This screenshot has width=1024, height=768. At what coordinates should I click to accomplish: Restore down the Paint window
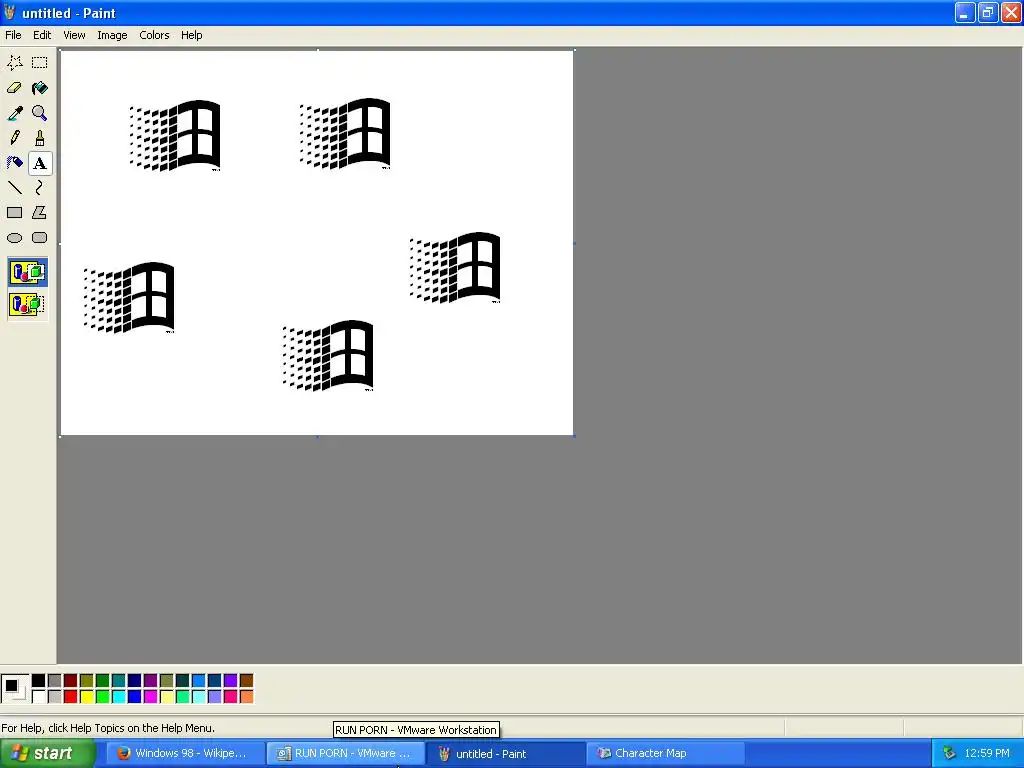click(987, 12)
